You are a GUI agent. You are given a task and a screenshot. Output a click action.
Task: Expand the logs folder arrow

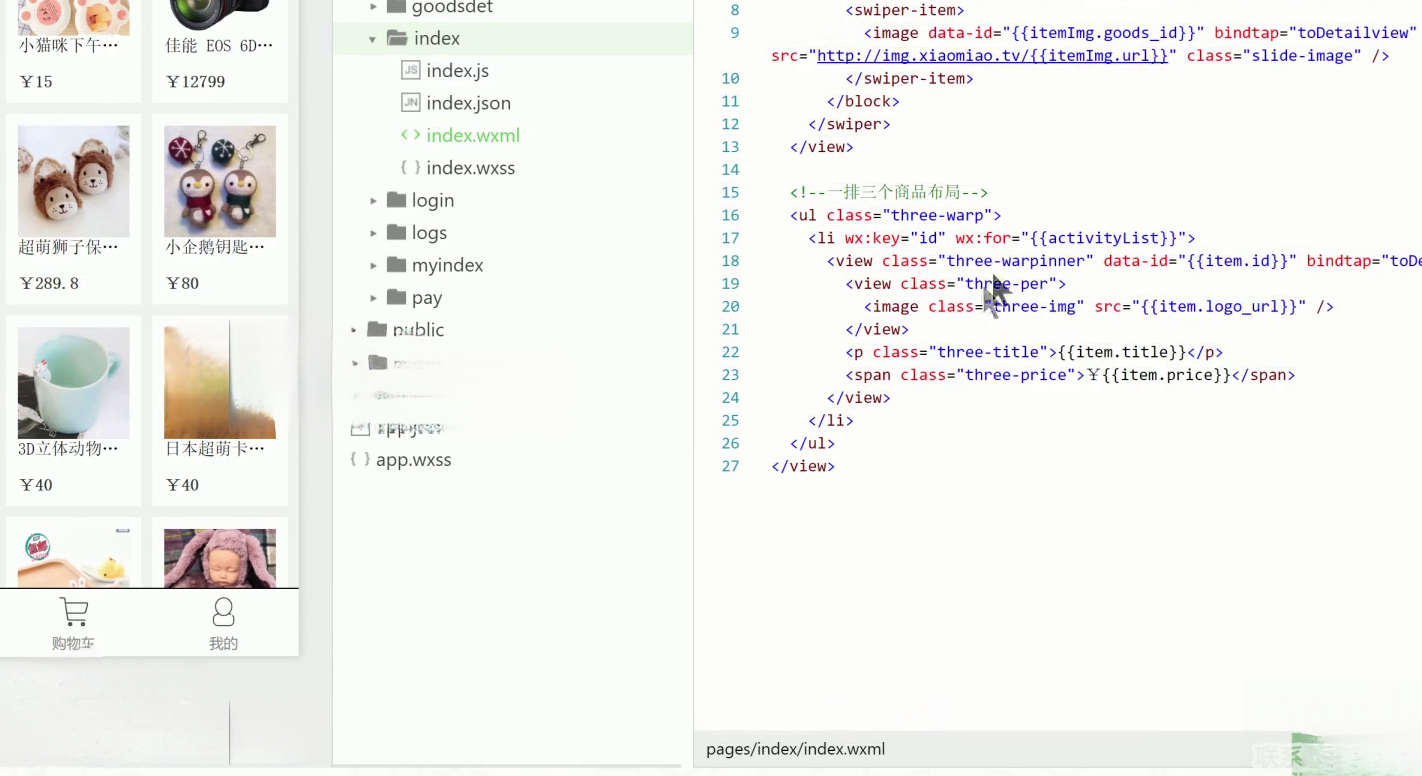tap(373, 233)
